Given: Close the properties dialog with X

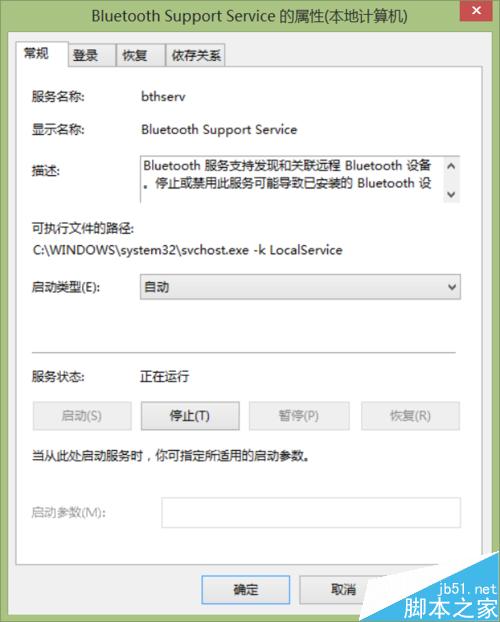Looking at the screenshot, I should (476, 11).
